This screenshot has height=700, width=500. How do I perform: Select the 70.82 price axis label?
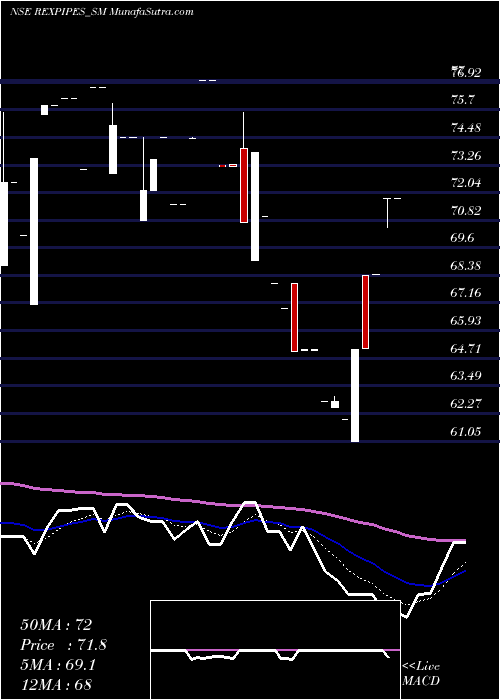pos(466,210)
